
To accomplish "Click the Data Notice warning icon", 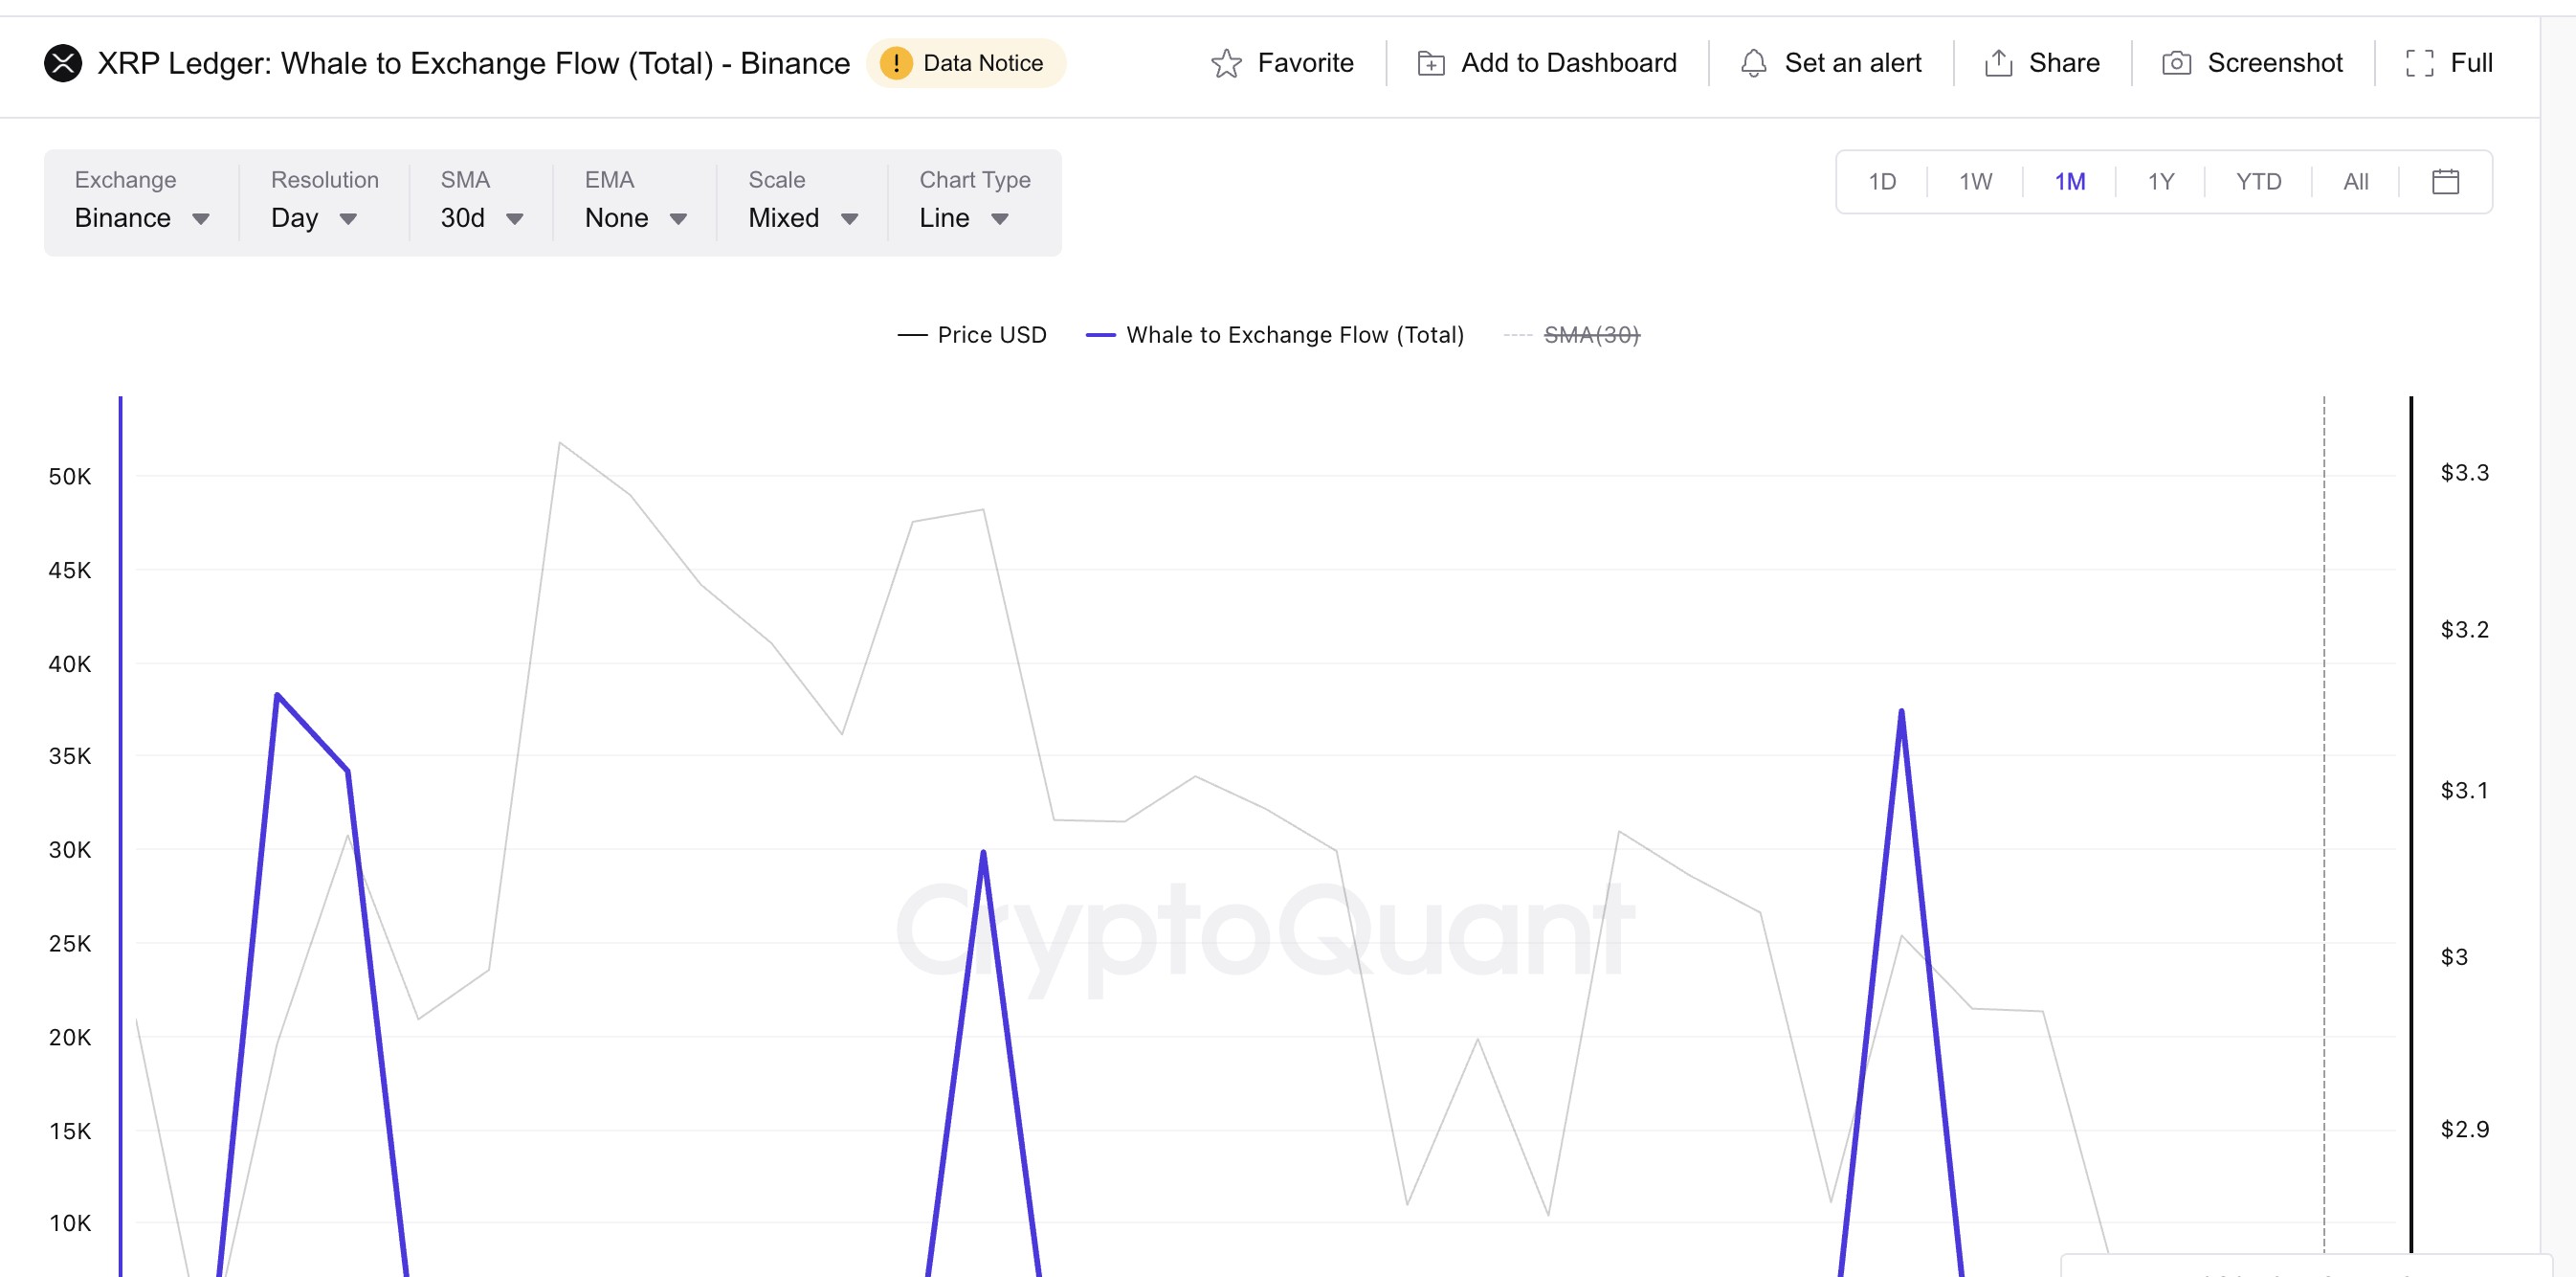I will pos(896,63).
